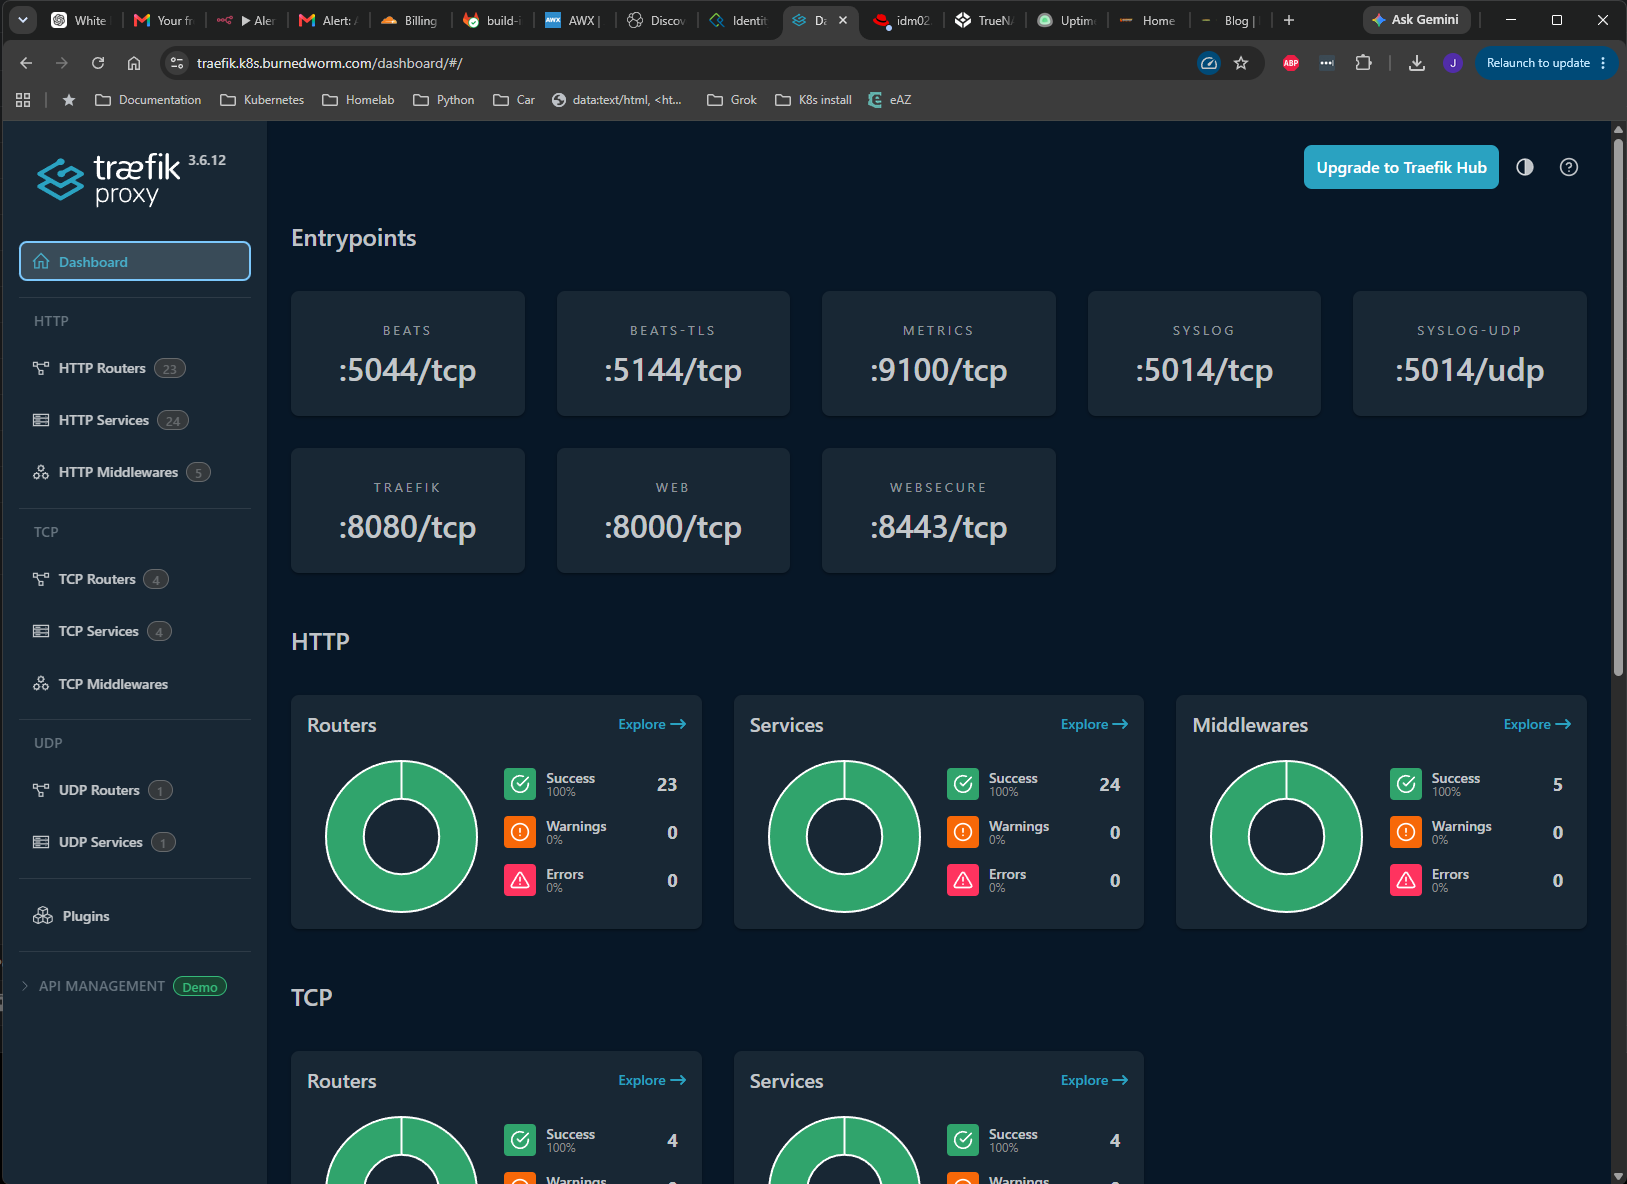Explore HTTP Routers link
Image resolution: width=1627 pixels, height=1184 pixels.
click(652, 724)
